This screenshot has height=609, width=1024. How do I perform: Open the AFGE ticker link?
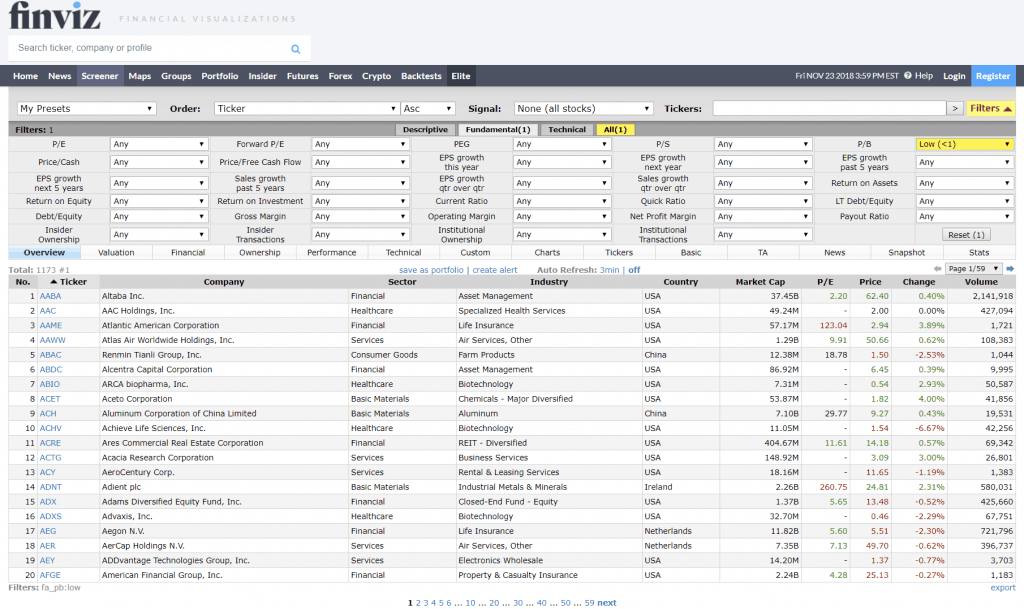tap(50, 576)
